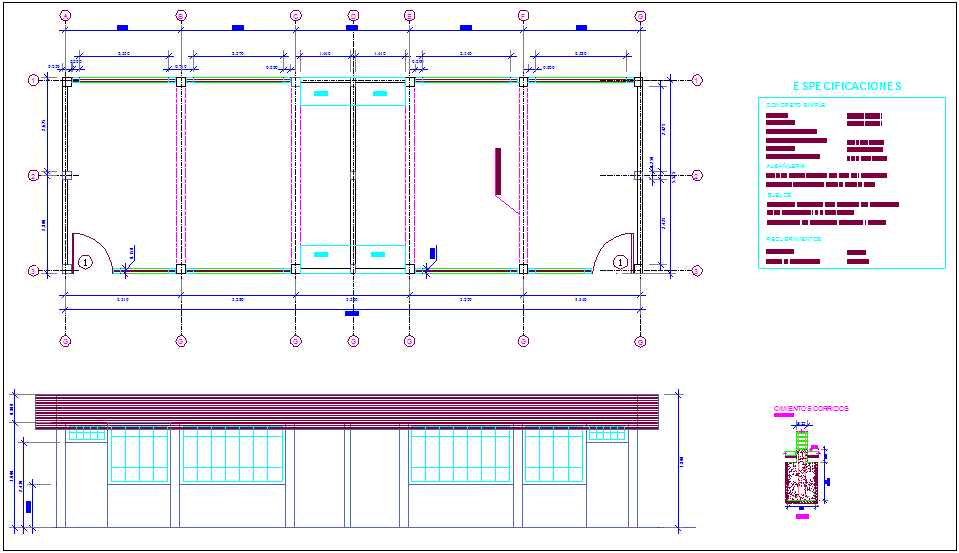Select the RECUBRIMIENTOS heading
The height and width of the screenshot is (553, 959).
(794, 240)
